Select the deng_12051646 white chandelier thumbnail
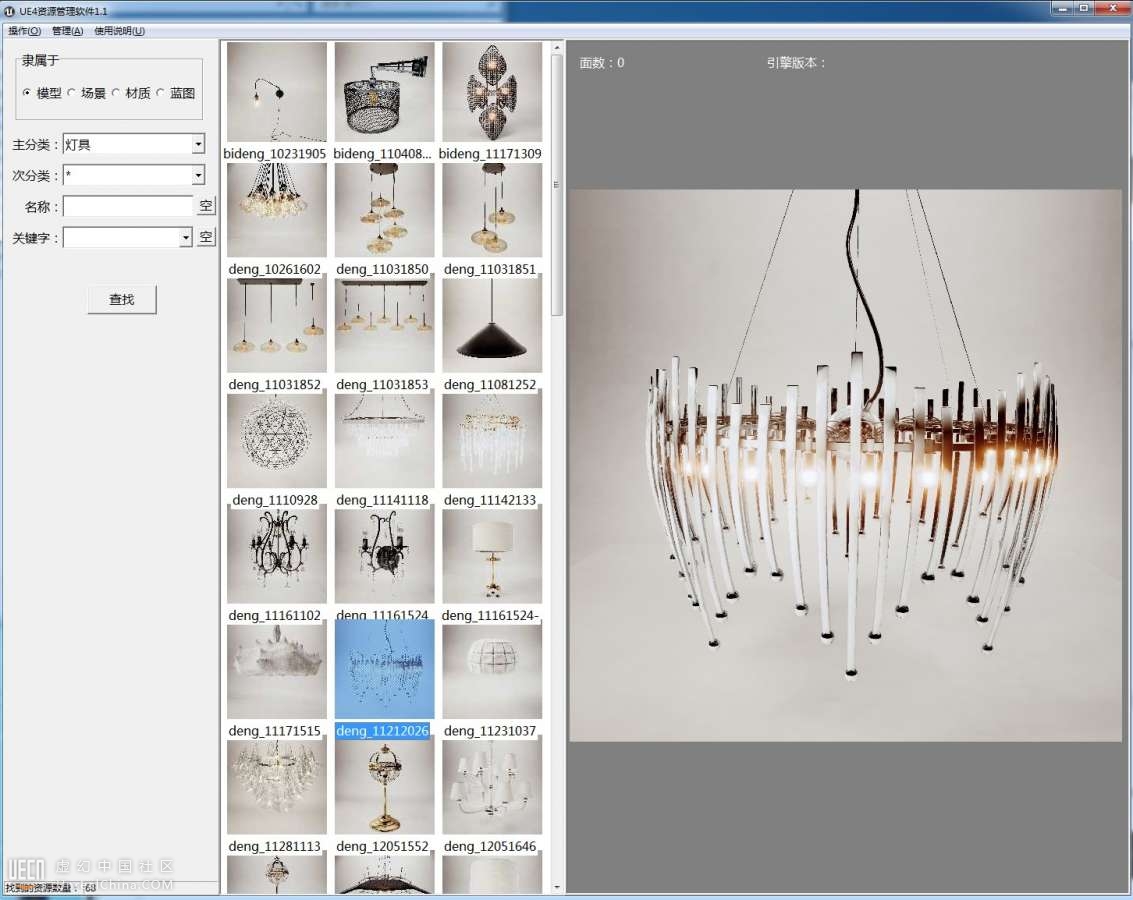Image resolution: width=1133 pixels, height=900 pixels. pyautogui.click(x=492, y=788)
